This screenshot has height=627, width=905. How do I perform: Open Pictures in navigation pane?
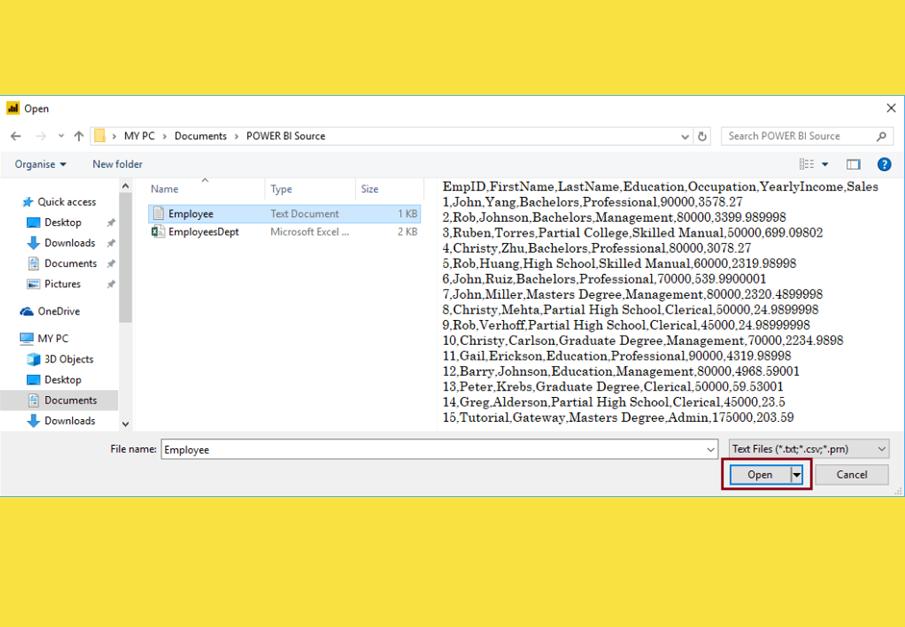point(62,284)
